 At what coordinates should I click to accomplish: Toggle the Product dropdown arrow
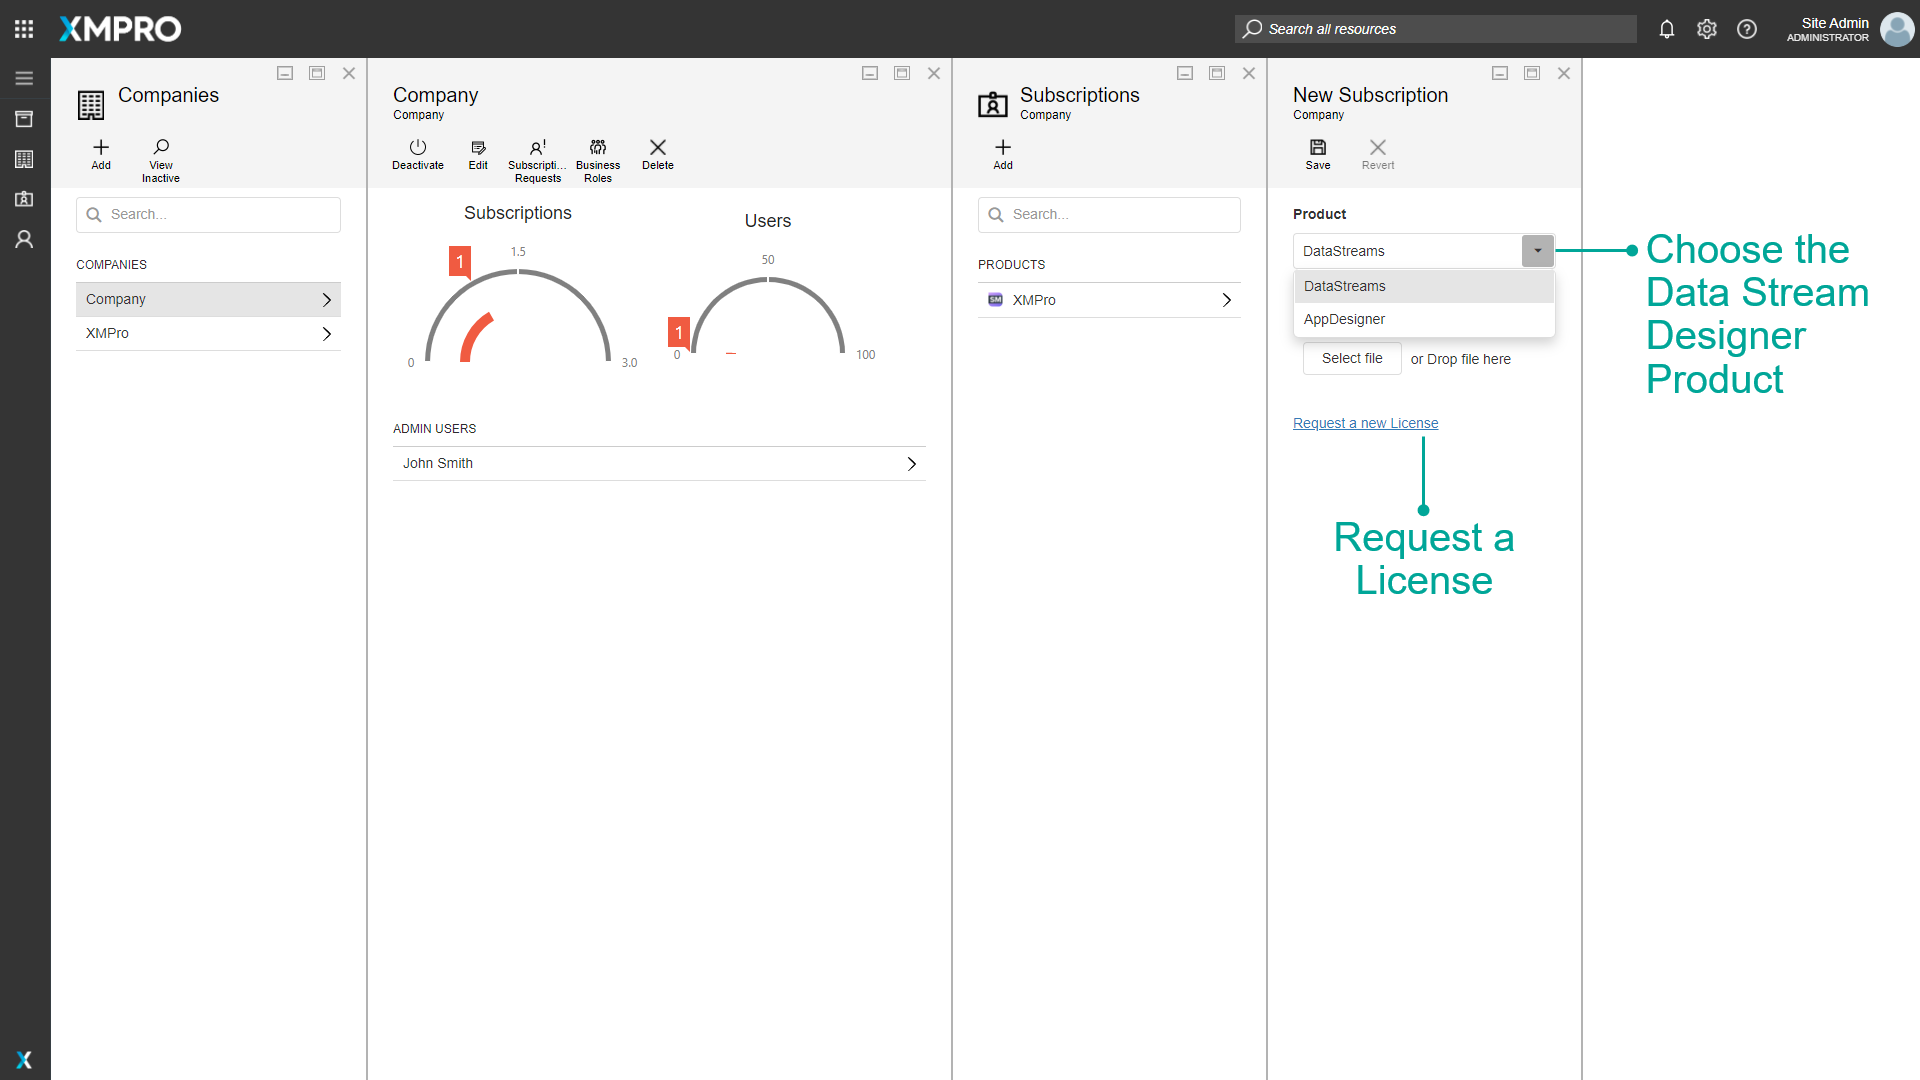[x=1537, y=251]
